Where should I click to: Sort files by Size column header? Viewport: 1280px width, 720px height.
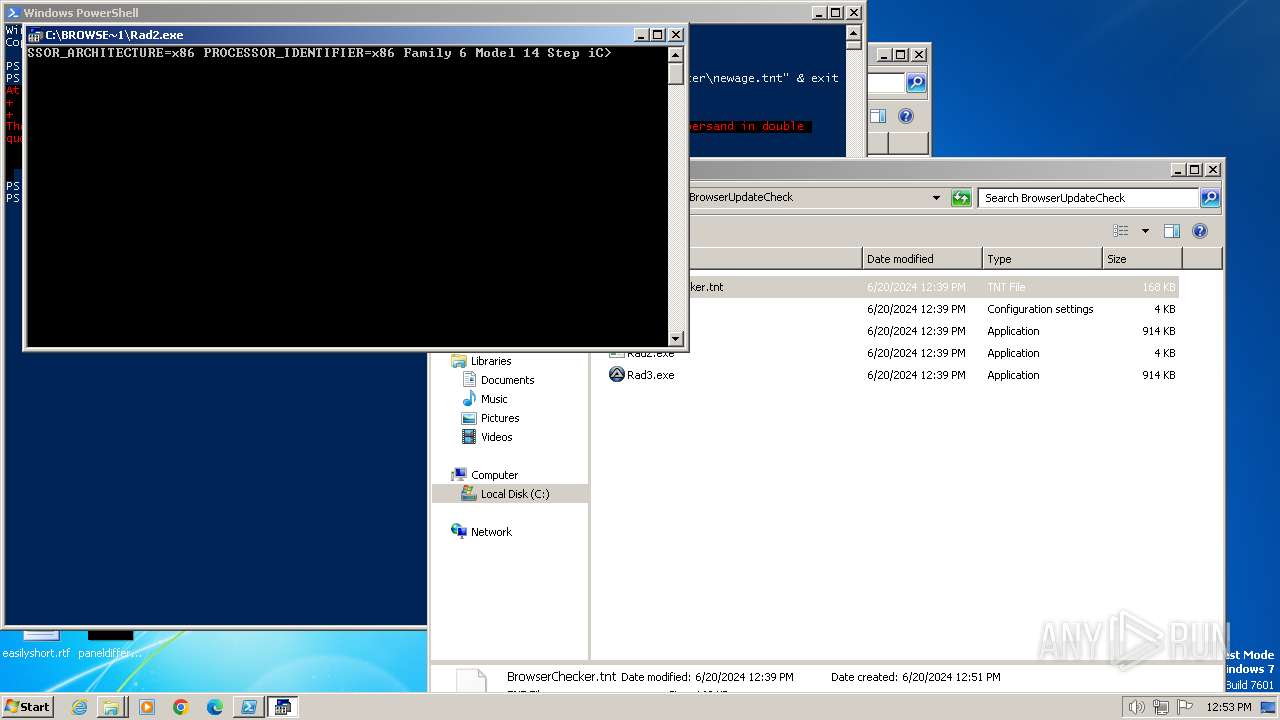pyautogui.click(x=1142, y=259)
